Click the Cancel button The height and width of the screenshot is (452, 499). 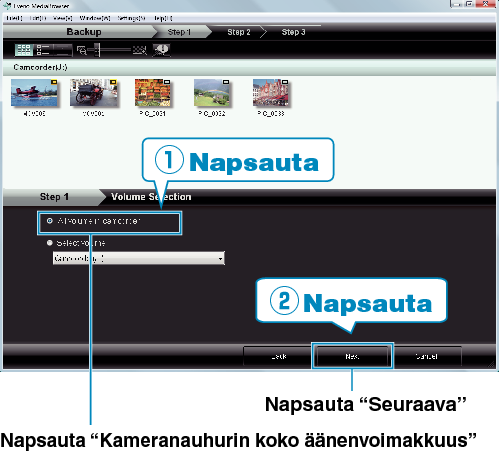428,356
